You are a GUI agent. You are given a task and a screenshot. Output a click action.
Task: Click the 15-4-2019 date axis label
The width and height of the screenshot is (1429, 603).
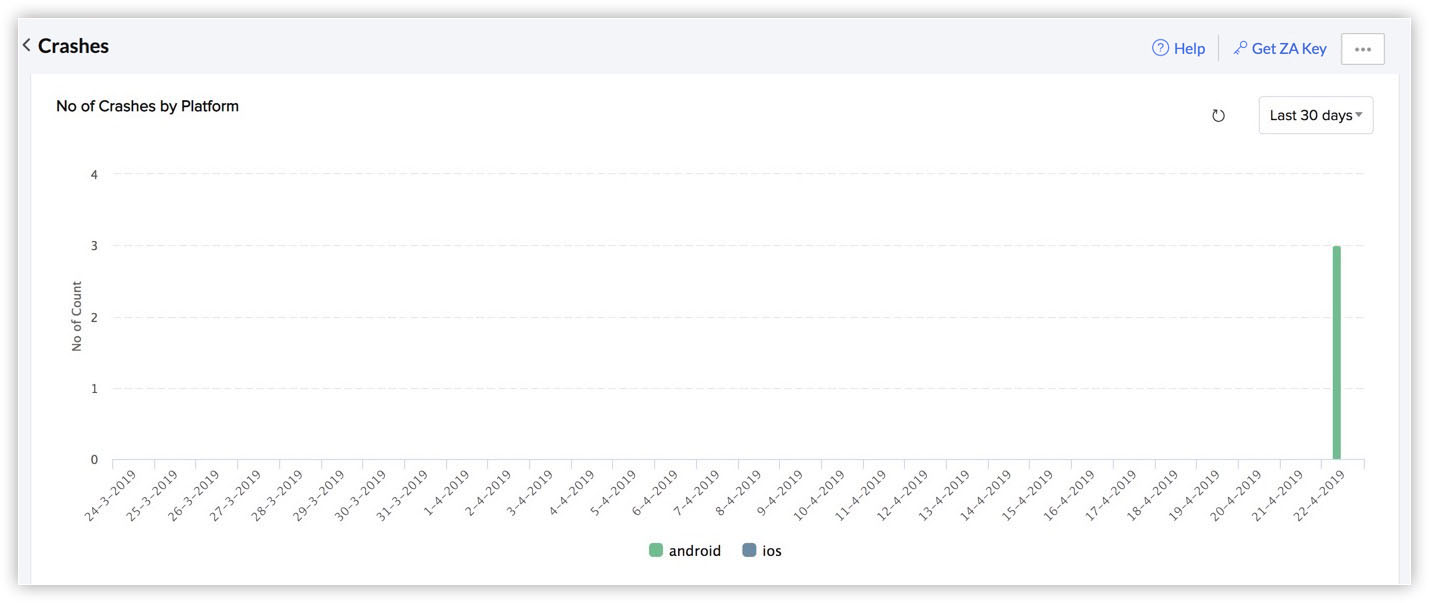pos(1026,496)
